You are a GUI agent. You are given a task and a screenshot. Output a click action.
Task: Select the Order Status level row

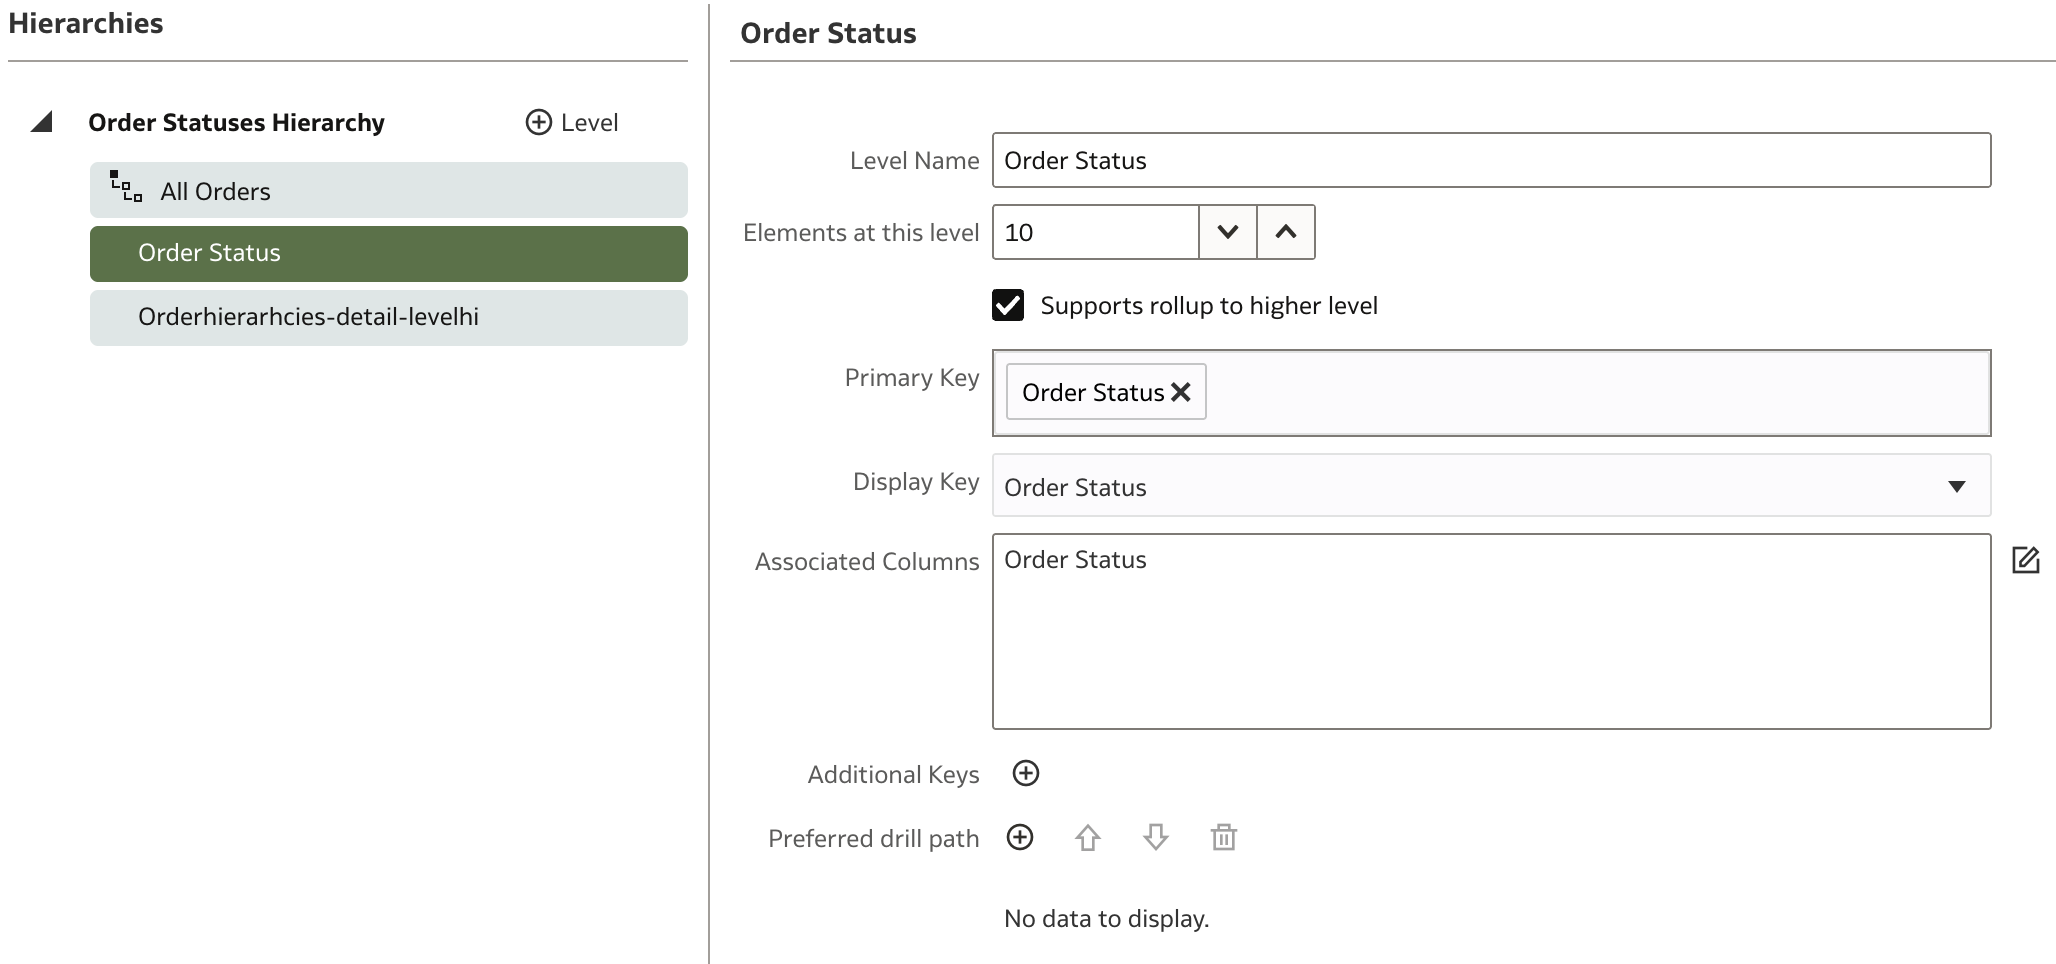388,253
